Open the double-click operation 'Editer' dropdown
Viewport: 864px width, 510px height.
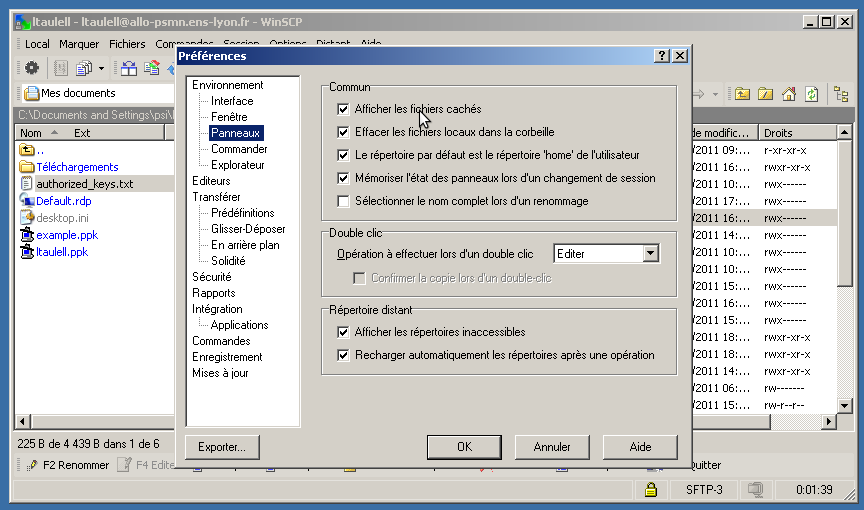[651, 253]
